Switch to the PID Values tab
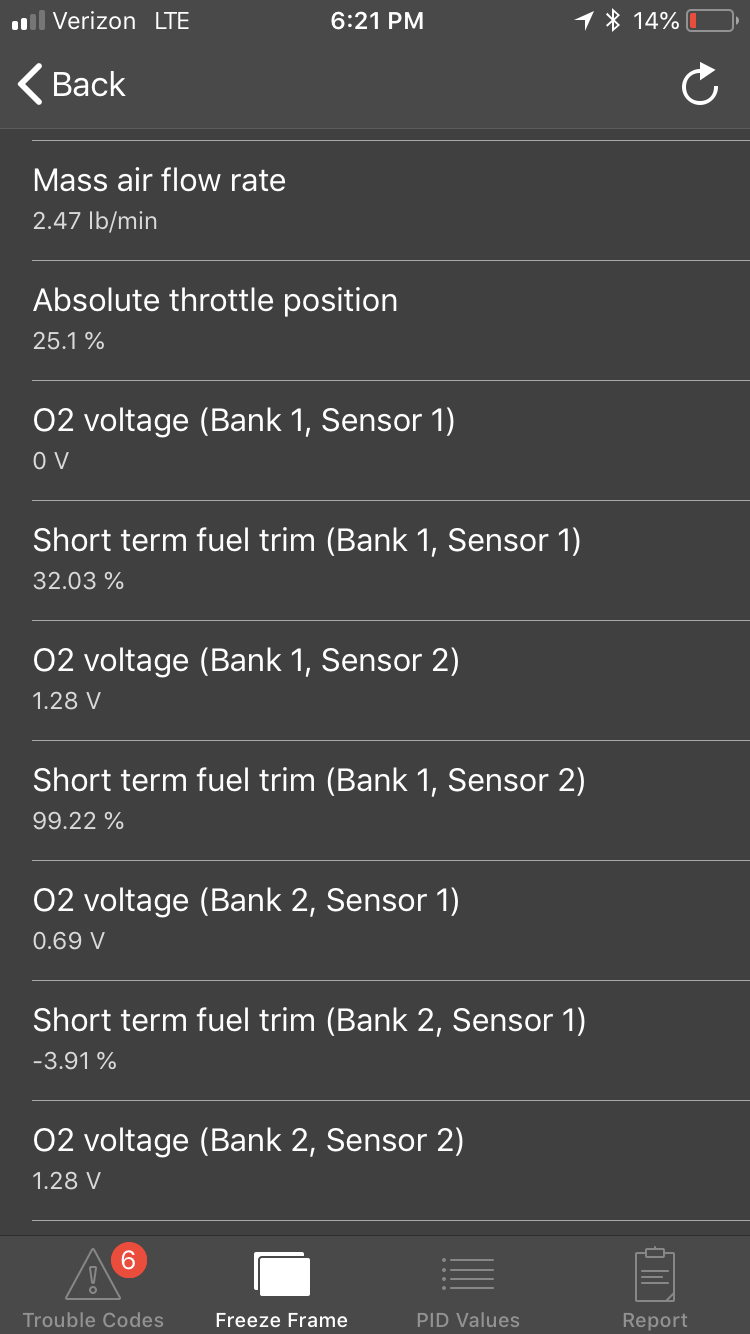 click(x=468, y=1320)
